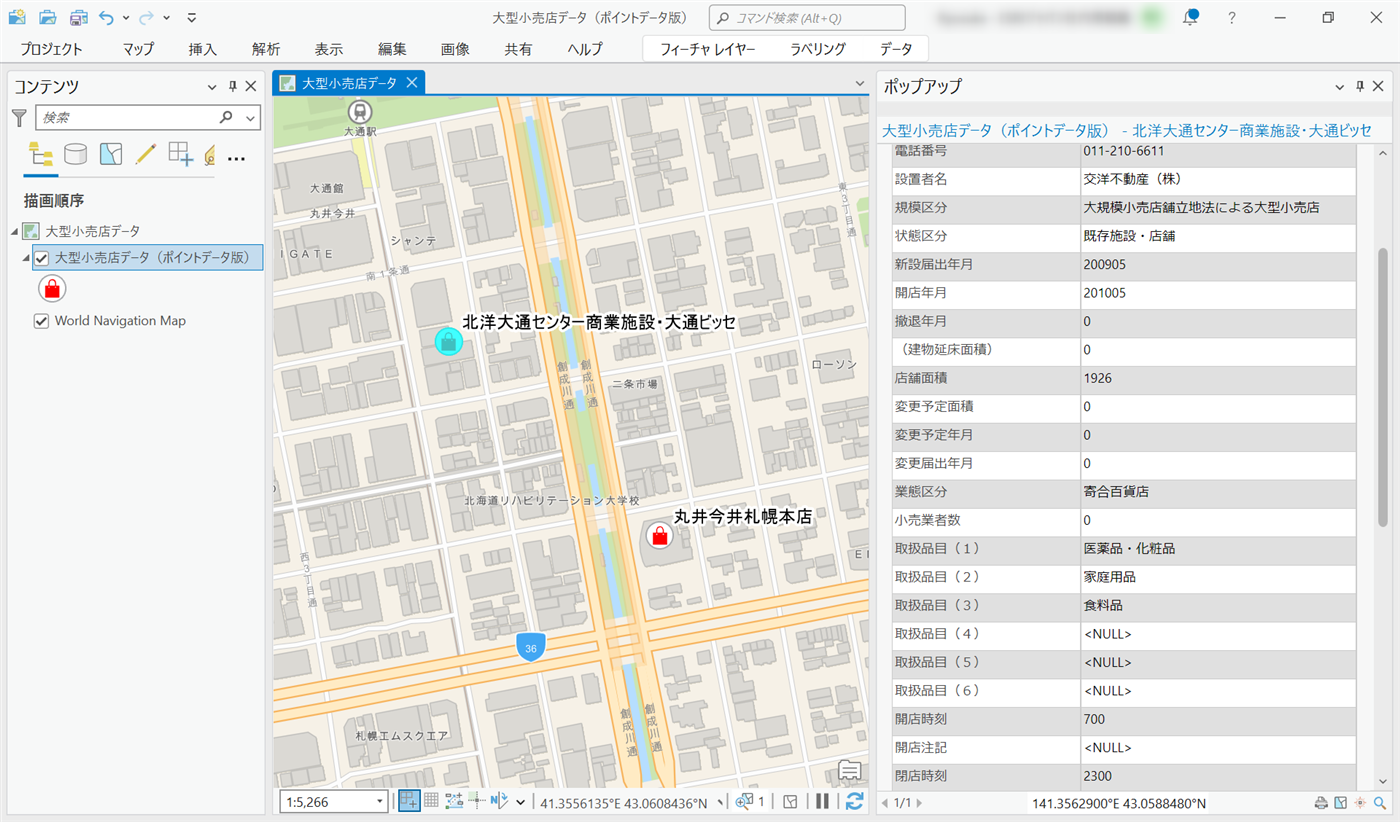Click the List By Drawing Order icon
The height and width of the screenshot is (822, 1400).
(41, 154)
